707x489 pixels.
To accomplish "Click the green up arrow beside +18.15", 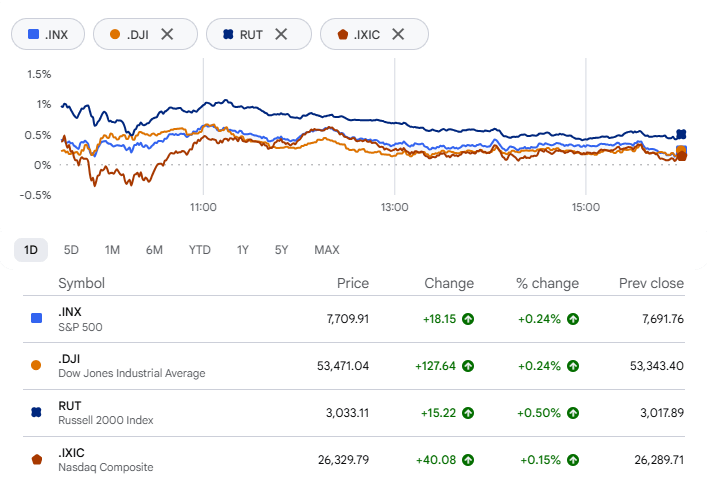I will click(468, 319).
